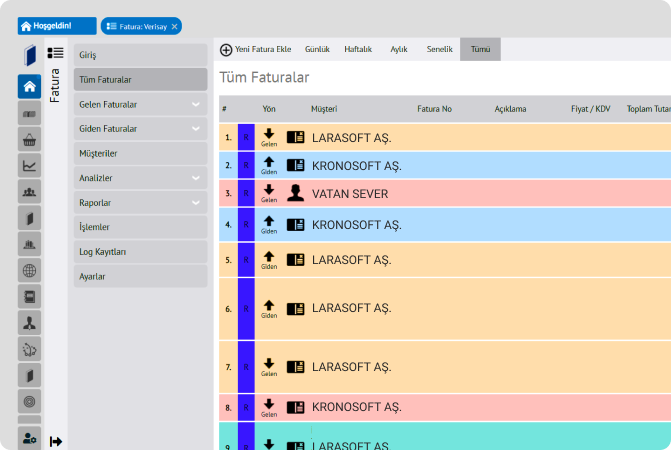Click the list view icon above Fatura
Image resolution: width=671 pixels, height=450 pixels.
point(56,53)
